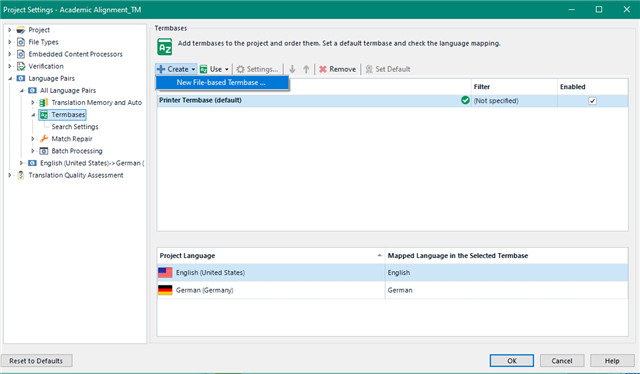
Task: Click the Termbases tree node icon
Action: [x=44, y=115]
